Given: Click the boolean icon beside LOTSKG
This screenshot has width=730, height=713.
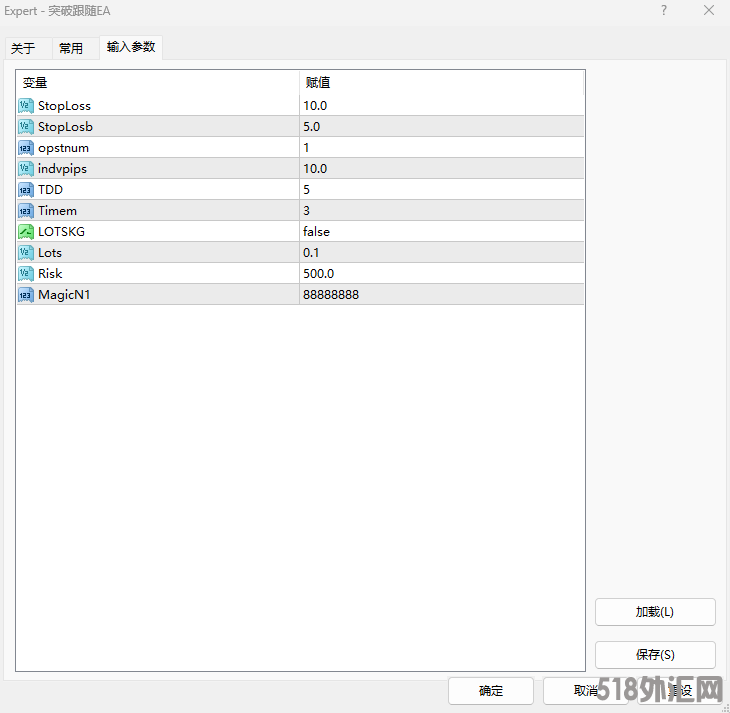Looking at the screenshot, I should tap(26, 232).
